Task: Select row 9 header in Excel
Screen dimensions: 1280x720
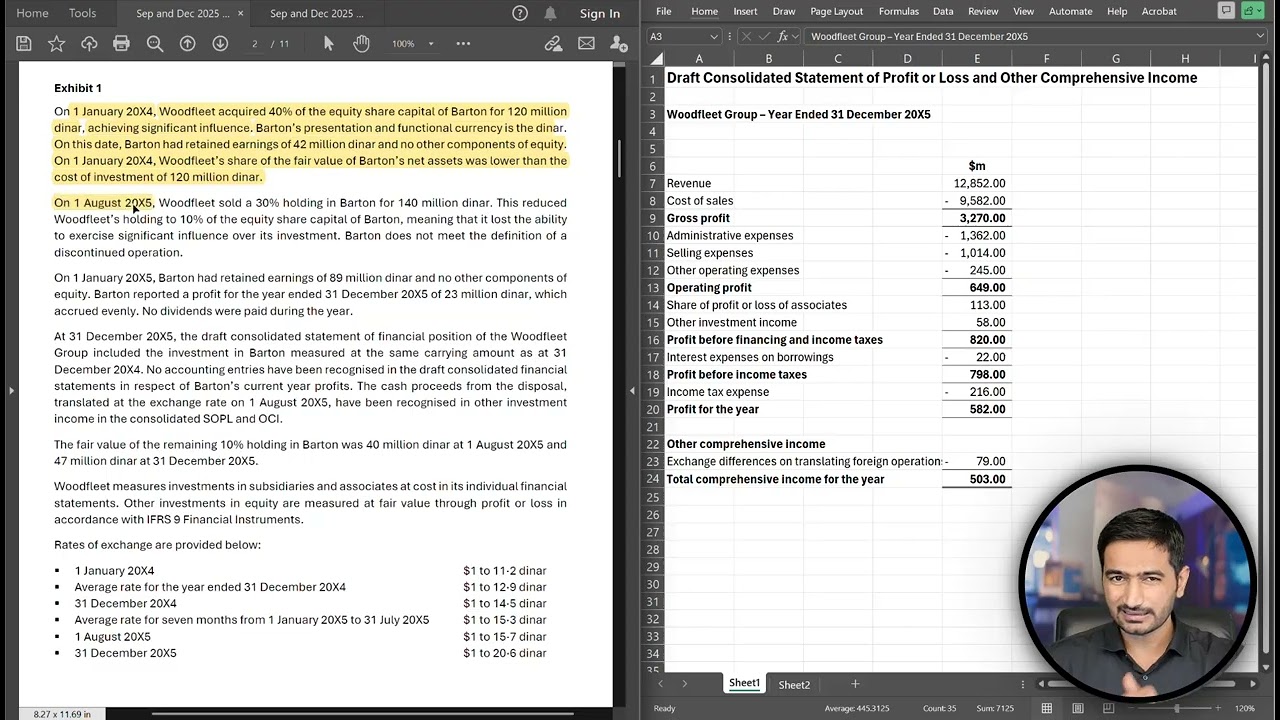Action: 652,218
